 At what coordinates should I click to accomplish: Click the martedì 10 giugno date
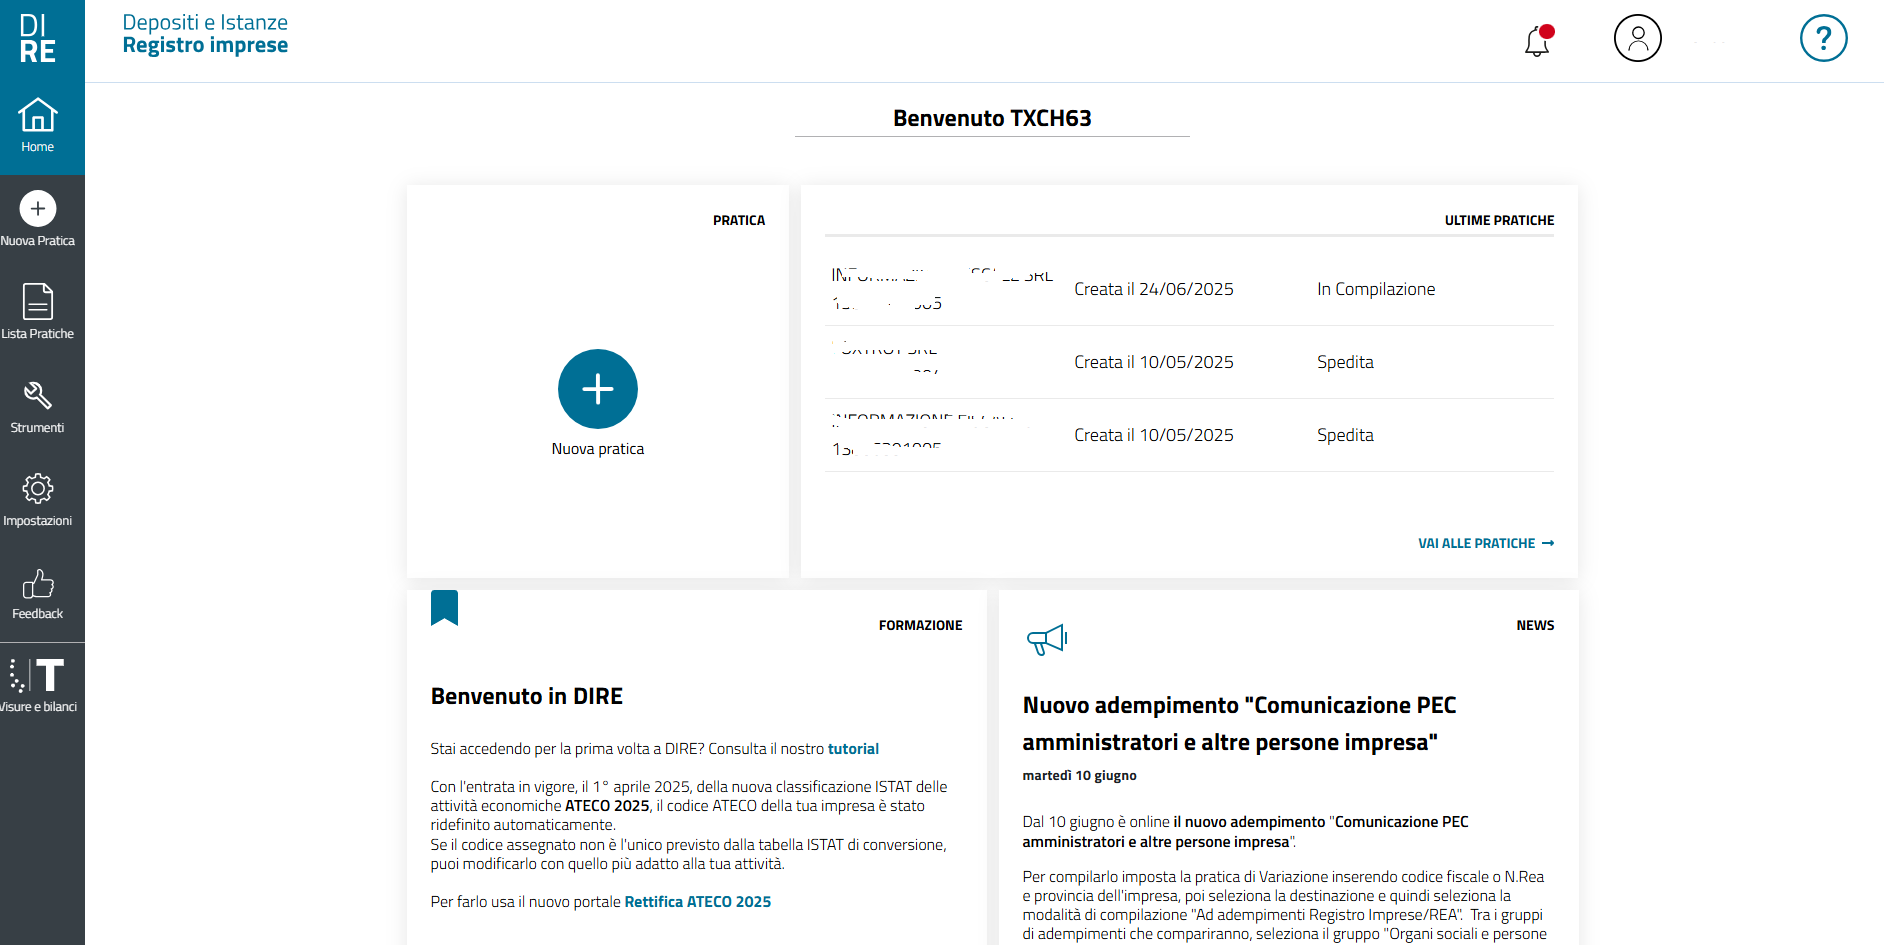pos(1079,776)
